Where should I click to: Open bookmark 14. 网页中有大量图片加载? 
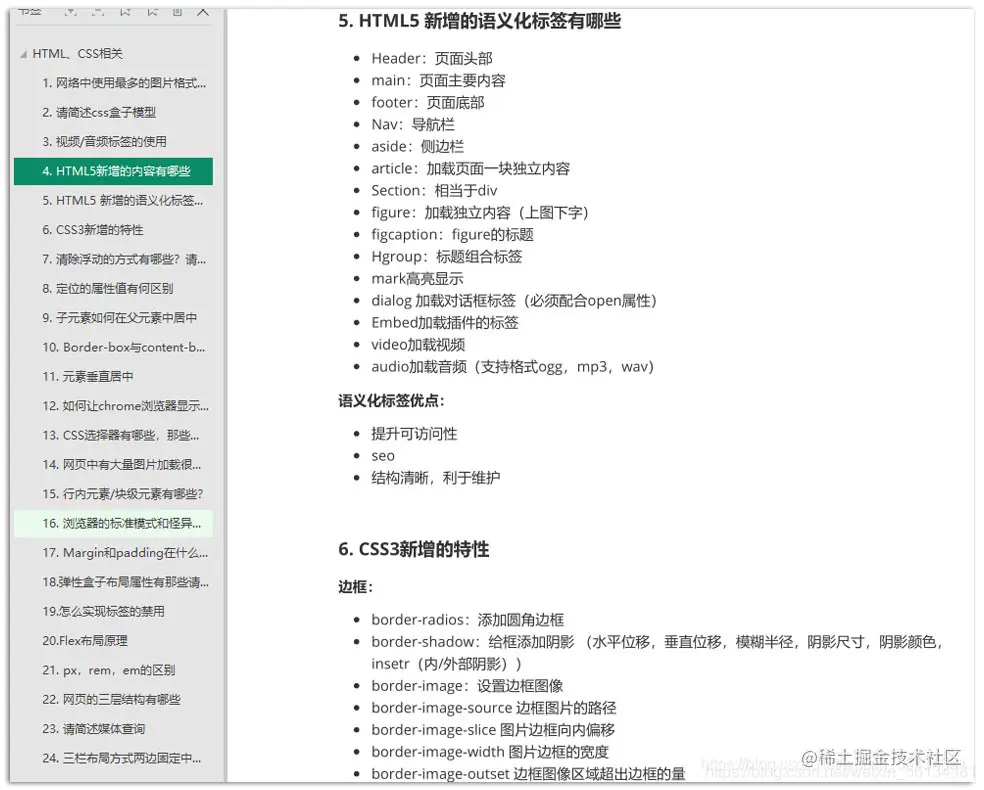click(122, 465)
